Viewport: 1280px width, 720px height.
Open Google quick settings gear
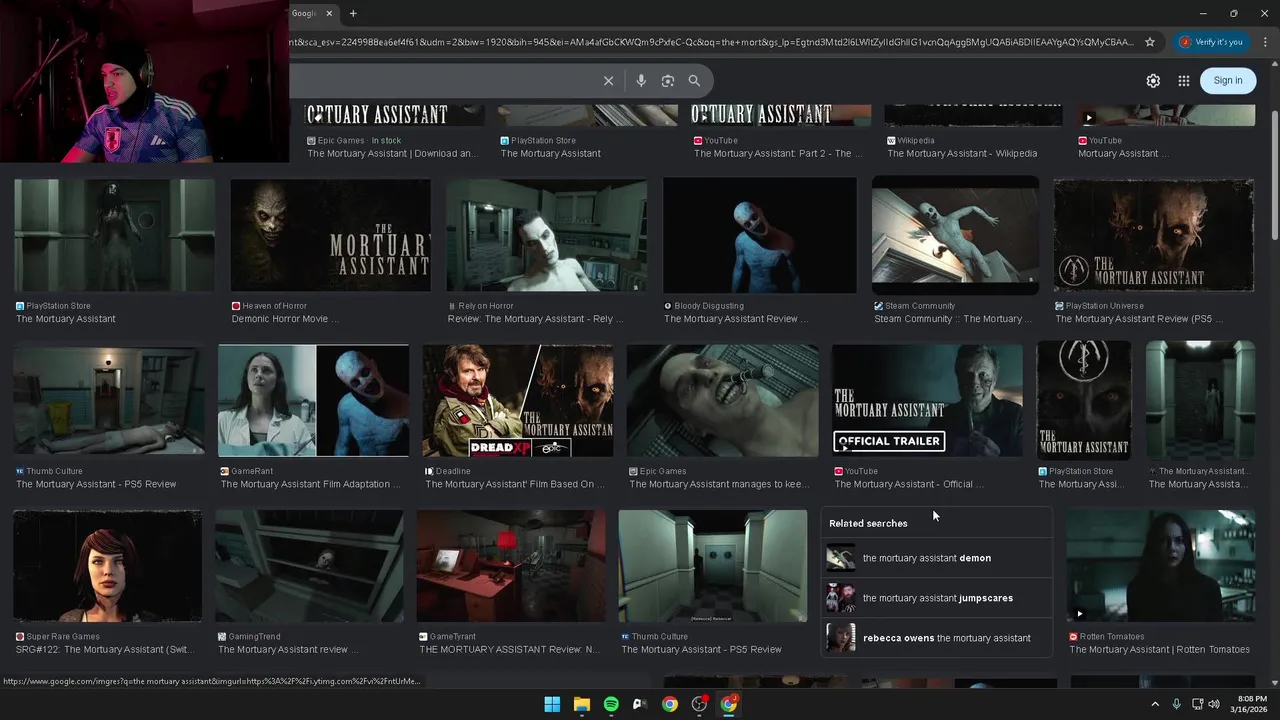coord(1153,81)
